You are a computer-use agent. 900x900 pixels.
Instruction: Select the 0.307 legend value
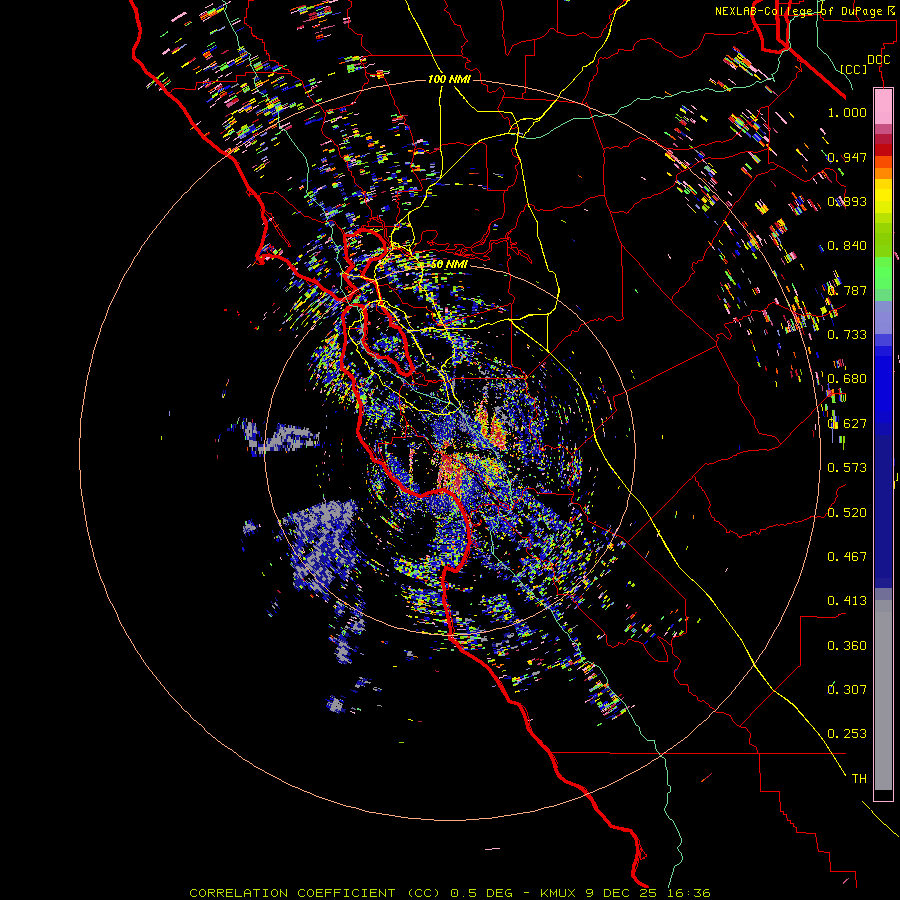tap(847, 689)
